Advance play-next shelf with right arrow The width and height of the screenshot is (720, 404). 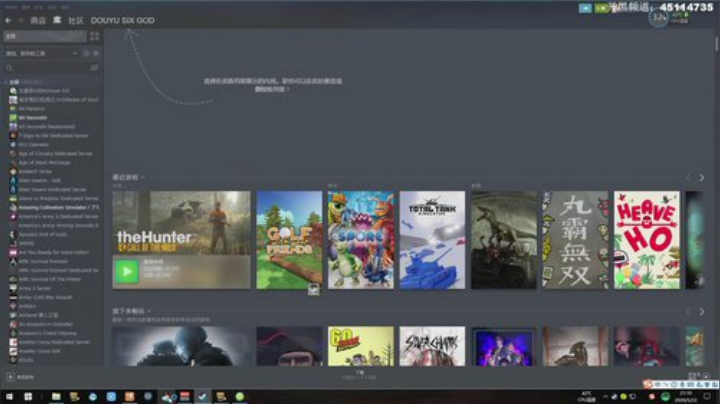pyautogui.click(x=701, y=312)
